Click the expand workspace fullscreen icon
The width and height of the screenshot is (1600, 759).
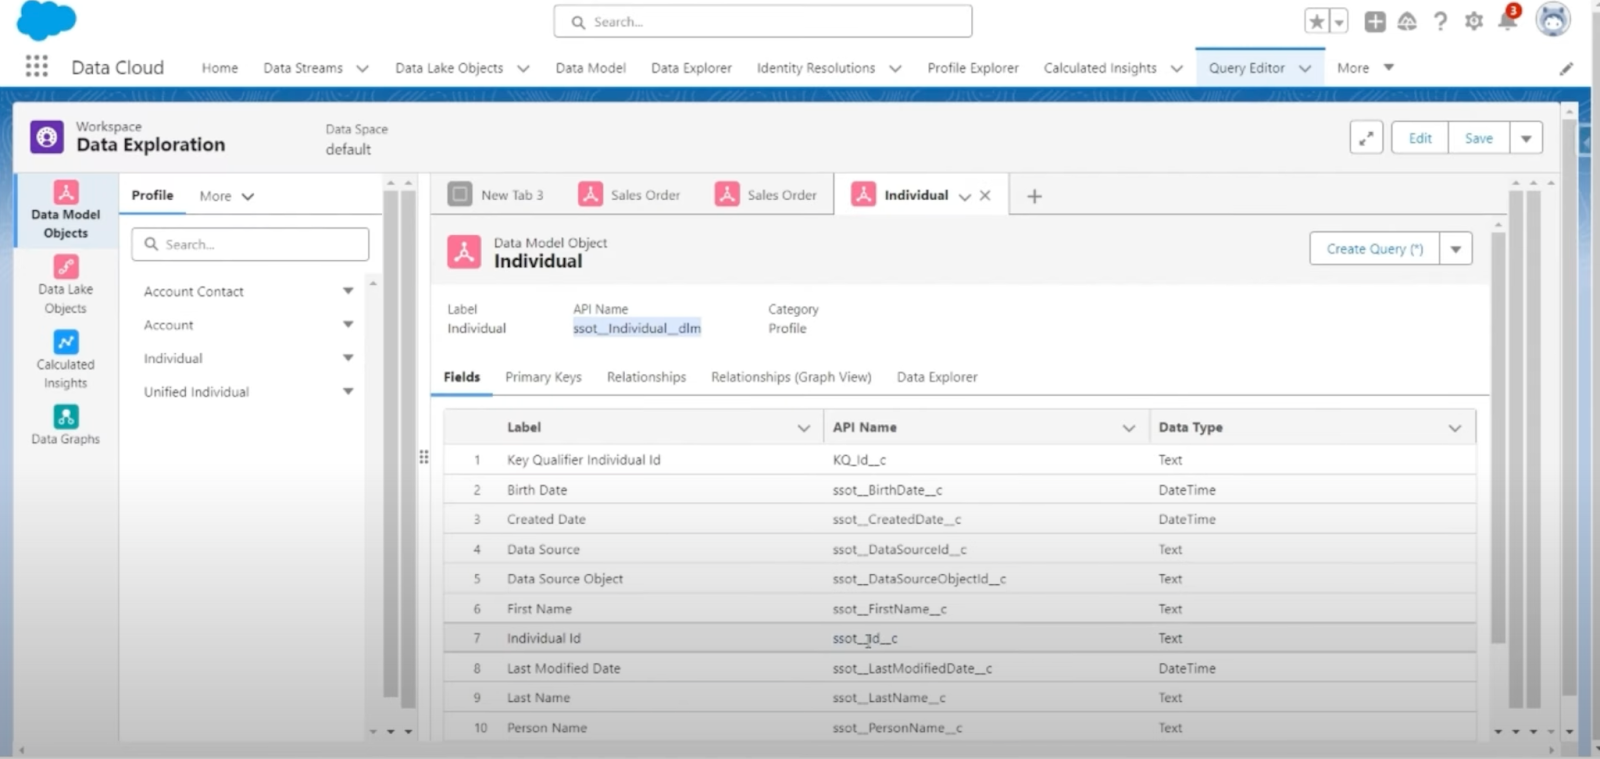tap(1366, 138)
